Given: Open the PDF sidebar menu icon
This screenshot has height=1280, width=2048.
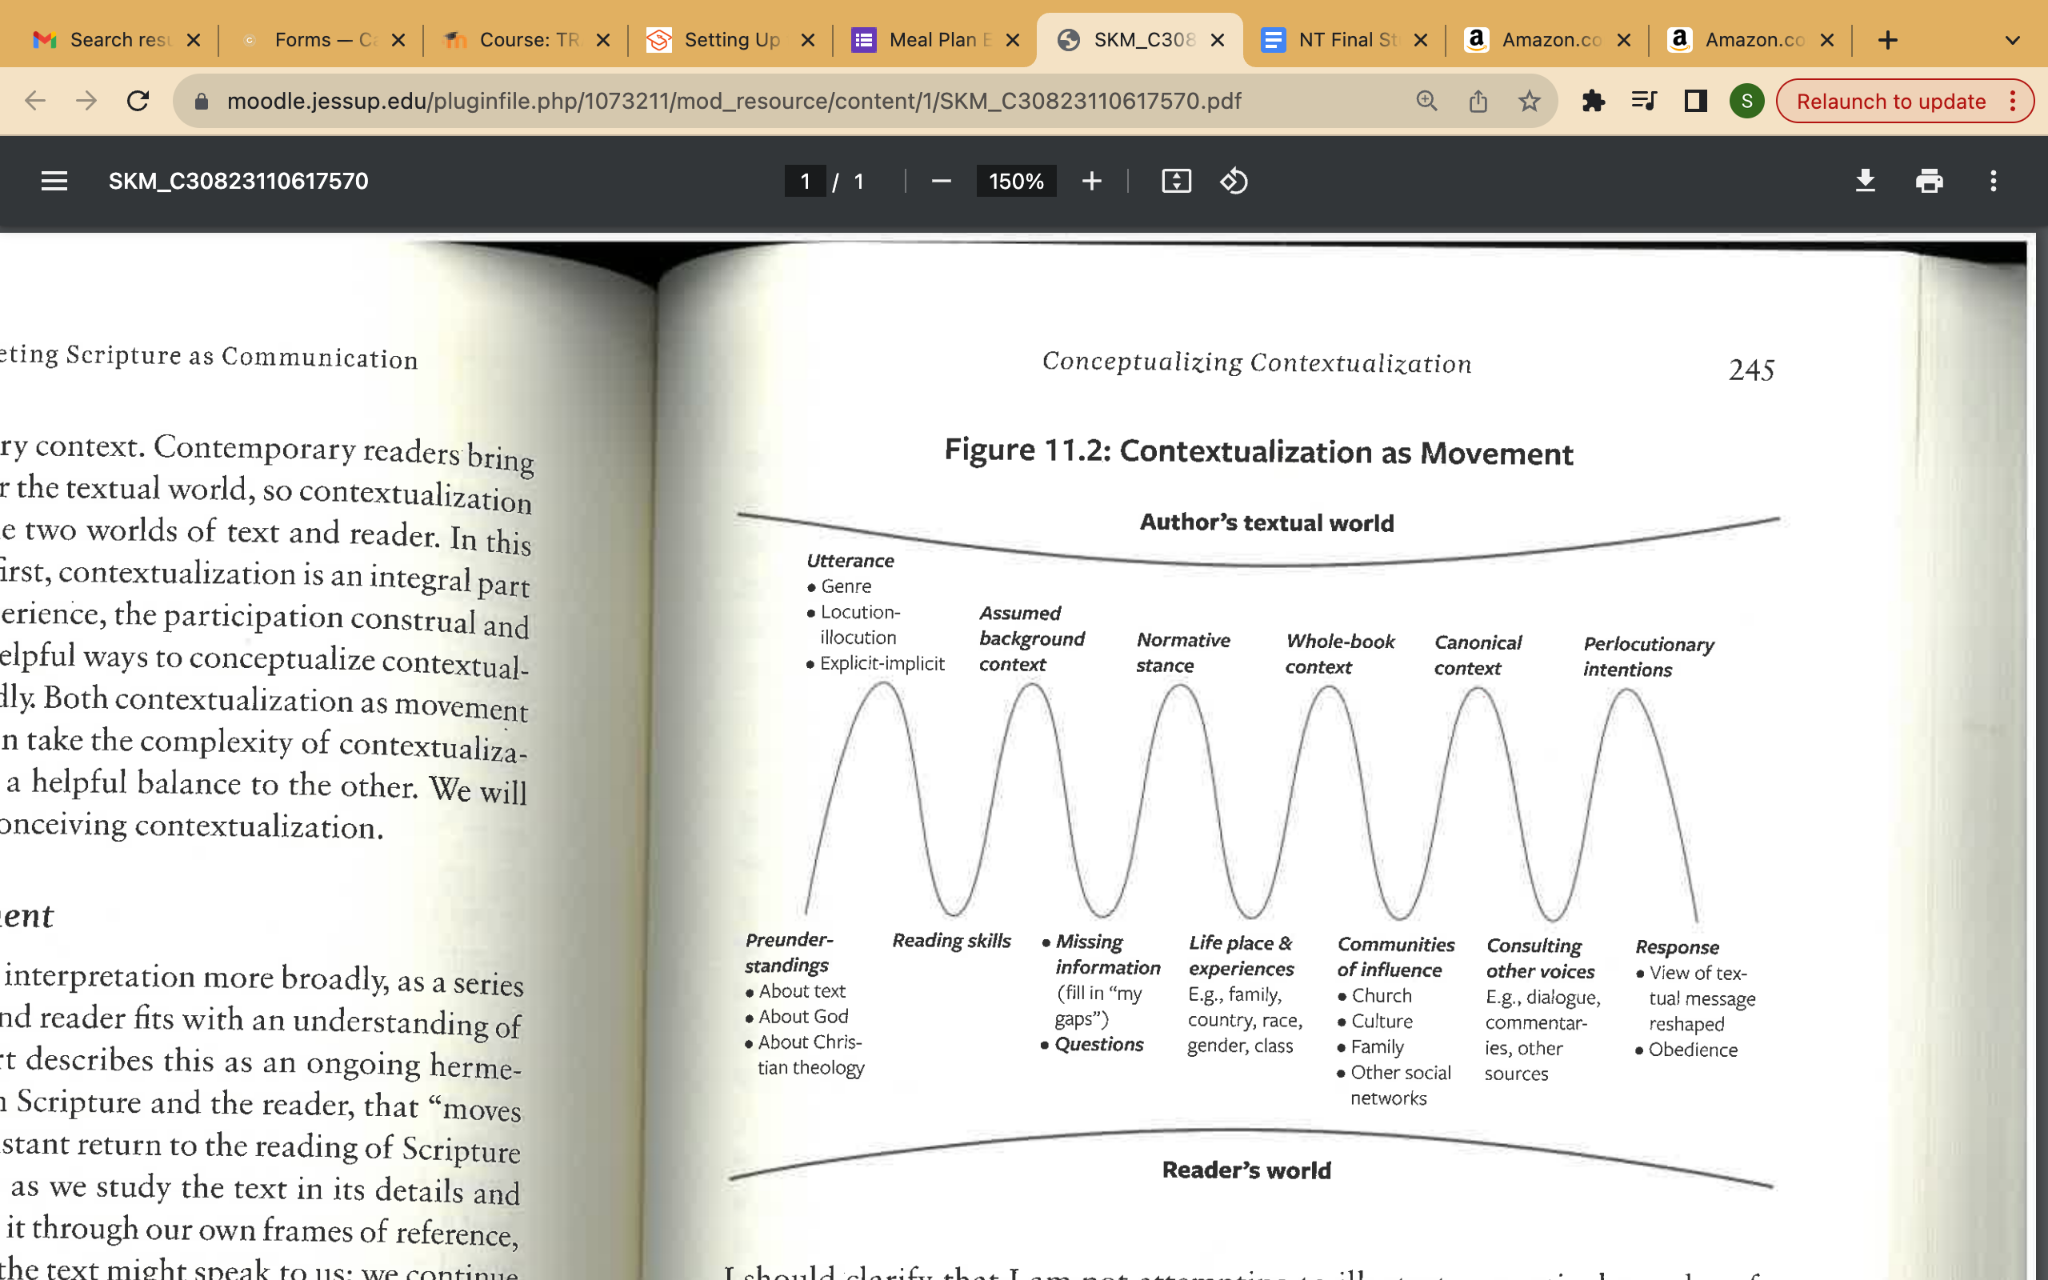Looking at the screenshot, I should pos(54,181).
